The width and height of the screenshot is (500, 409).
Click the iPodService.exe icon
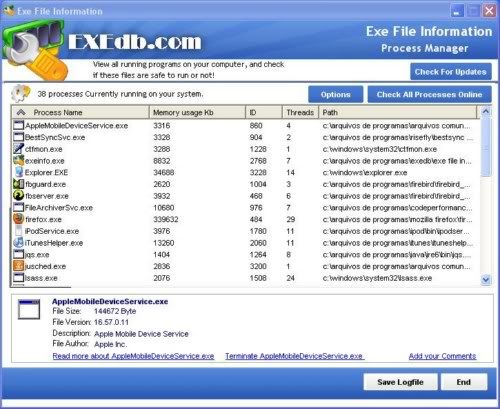19,231
